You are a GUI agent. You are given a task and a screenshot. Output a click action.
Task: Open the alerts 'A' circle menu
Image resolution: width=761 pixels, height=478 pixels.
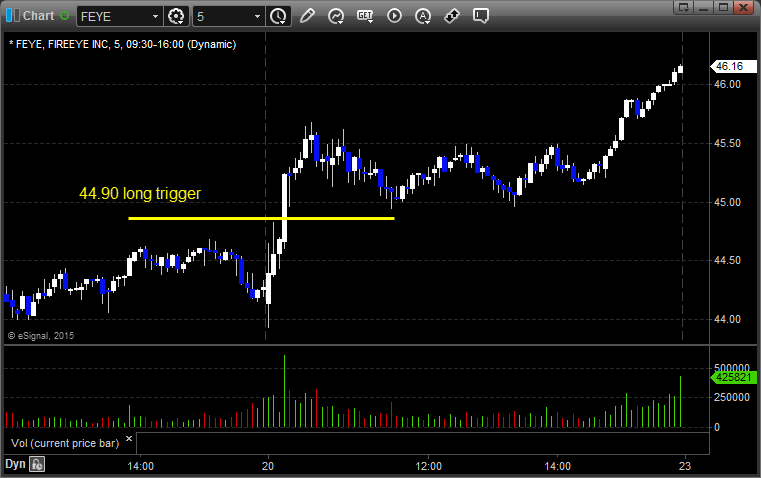(423, 16)
